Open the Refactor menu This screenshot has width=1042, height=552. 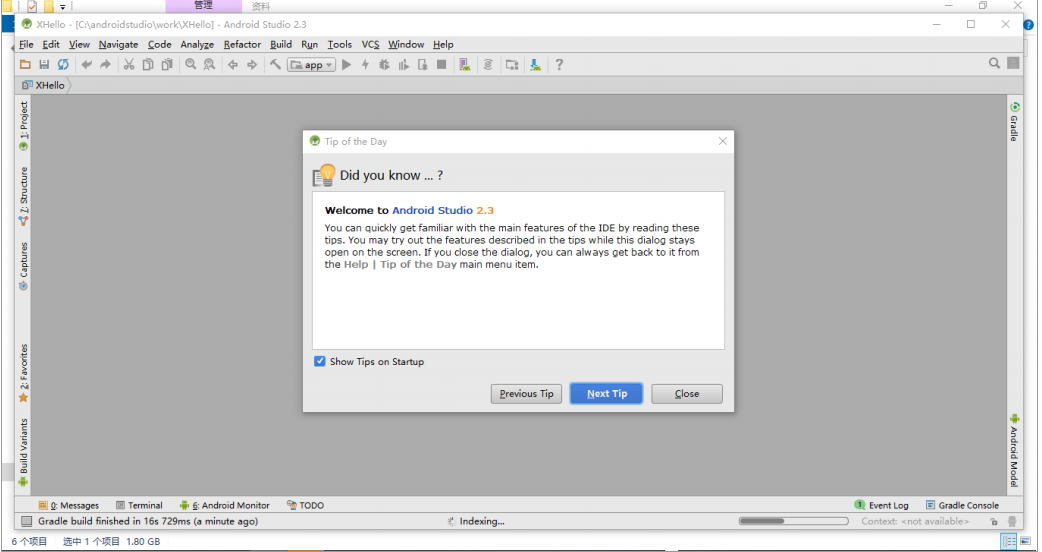pos(242,45)
